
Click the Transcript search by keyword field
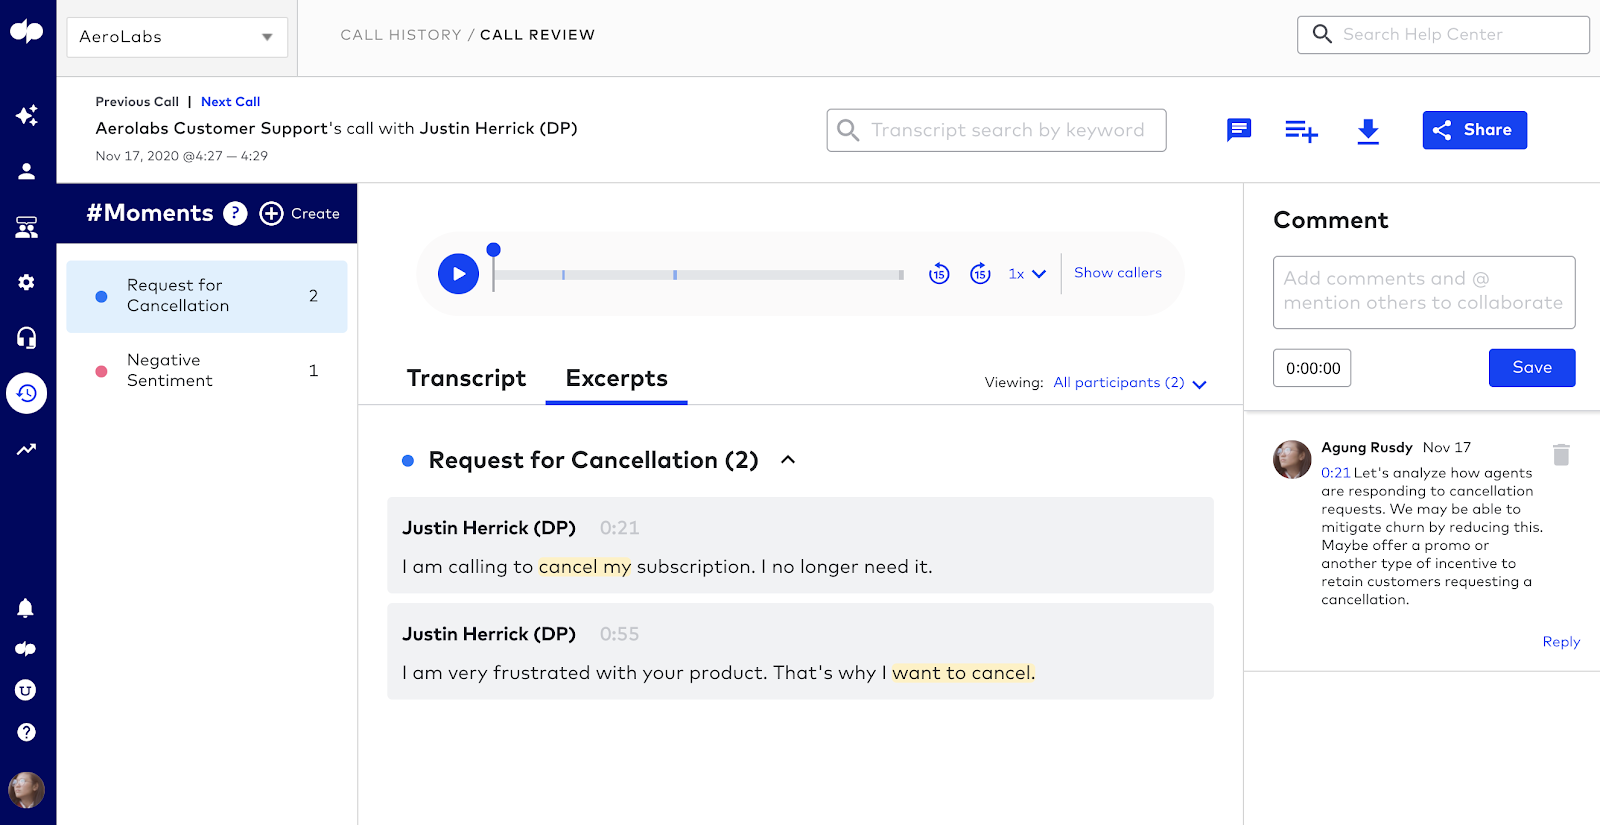pyautogui.click(x=996, y=130)
